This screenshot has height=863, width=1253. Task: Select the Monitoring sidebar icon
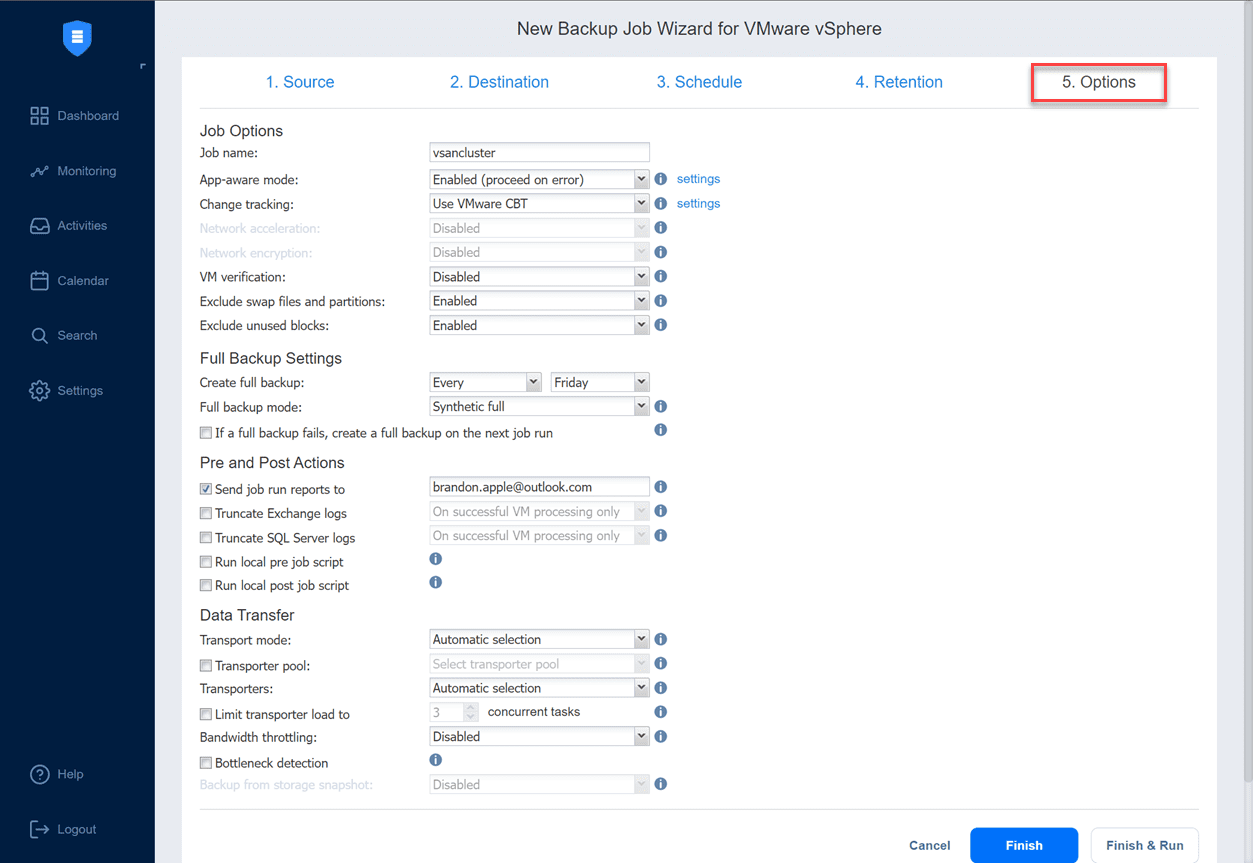coord(76,170)
